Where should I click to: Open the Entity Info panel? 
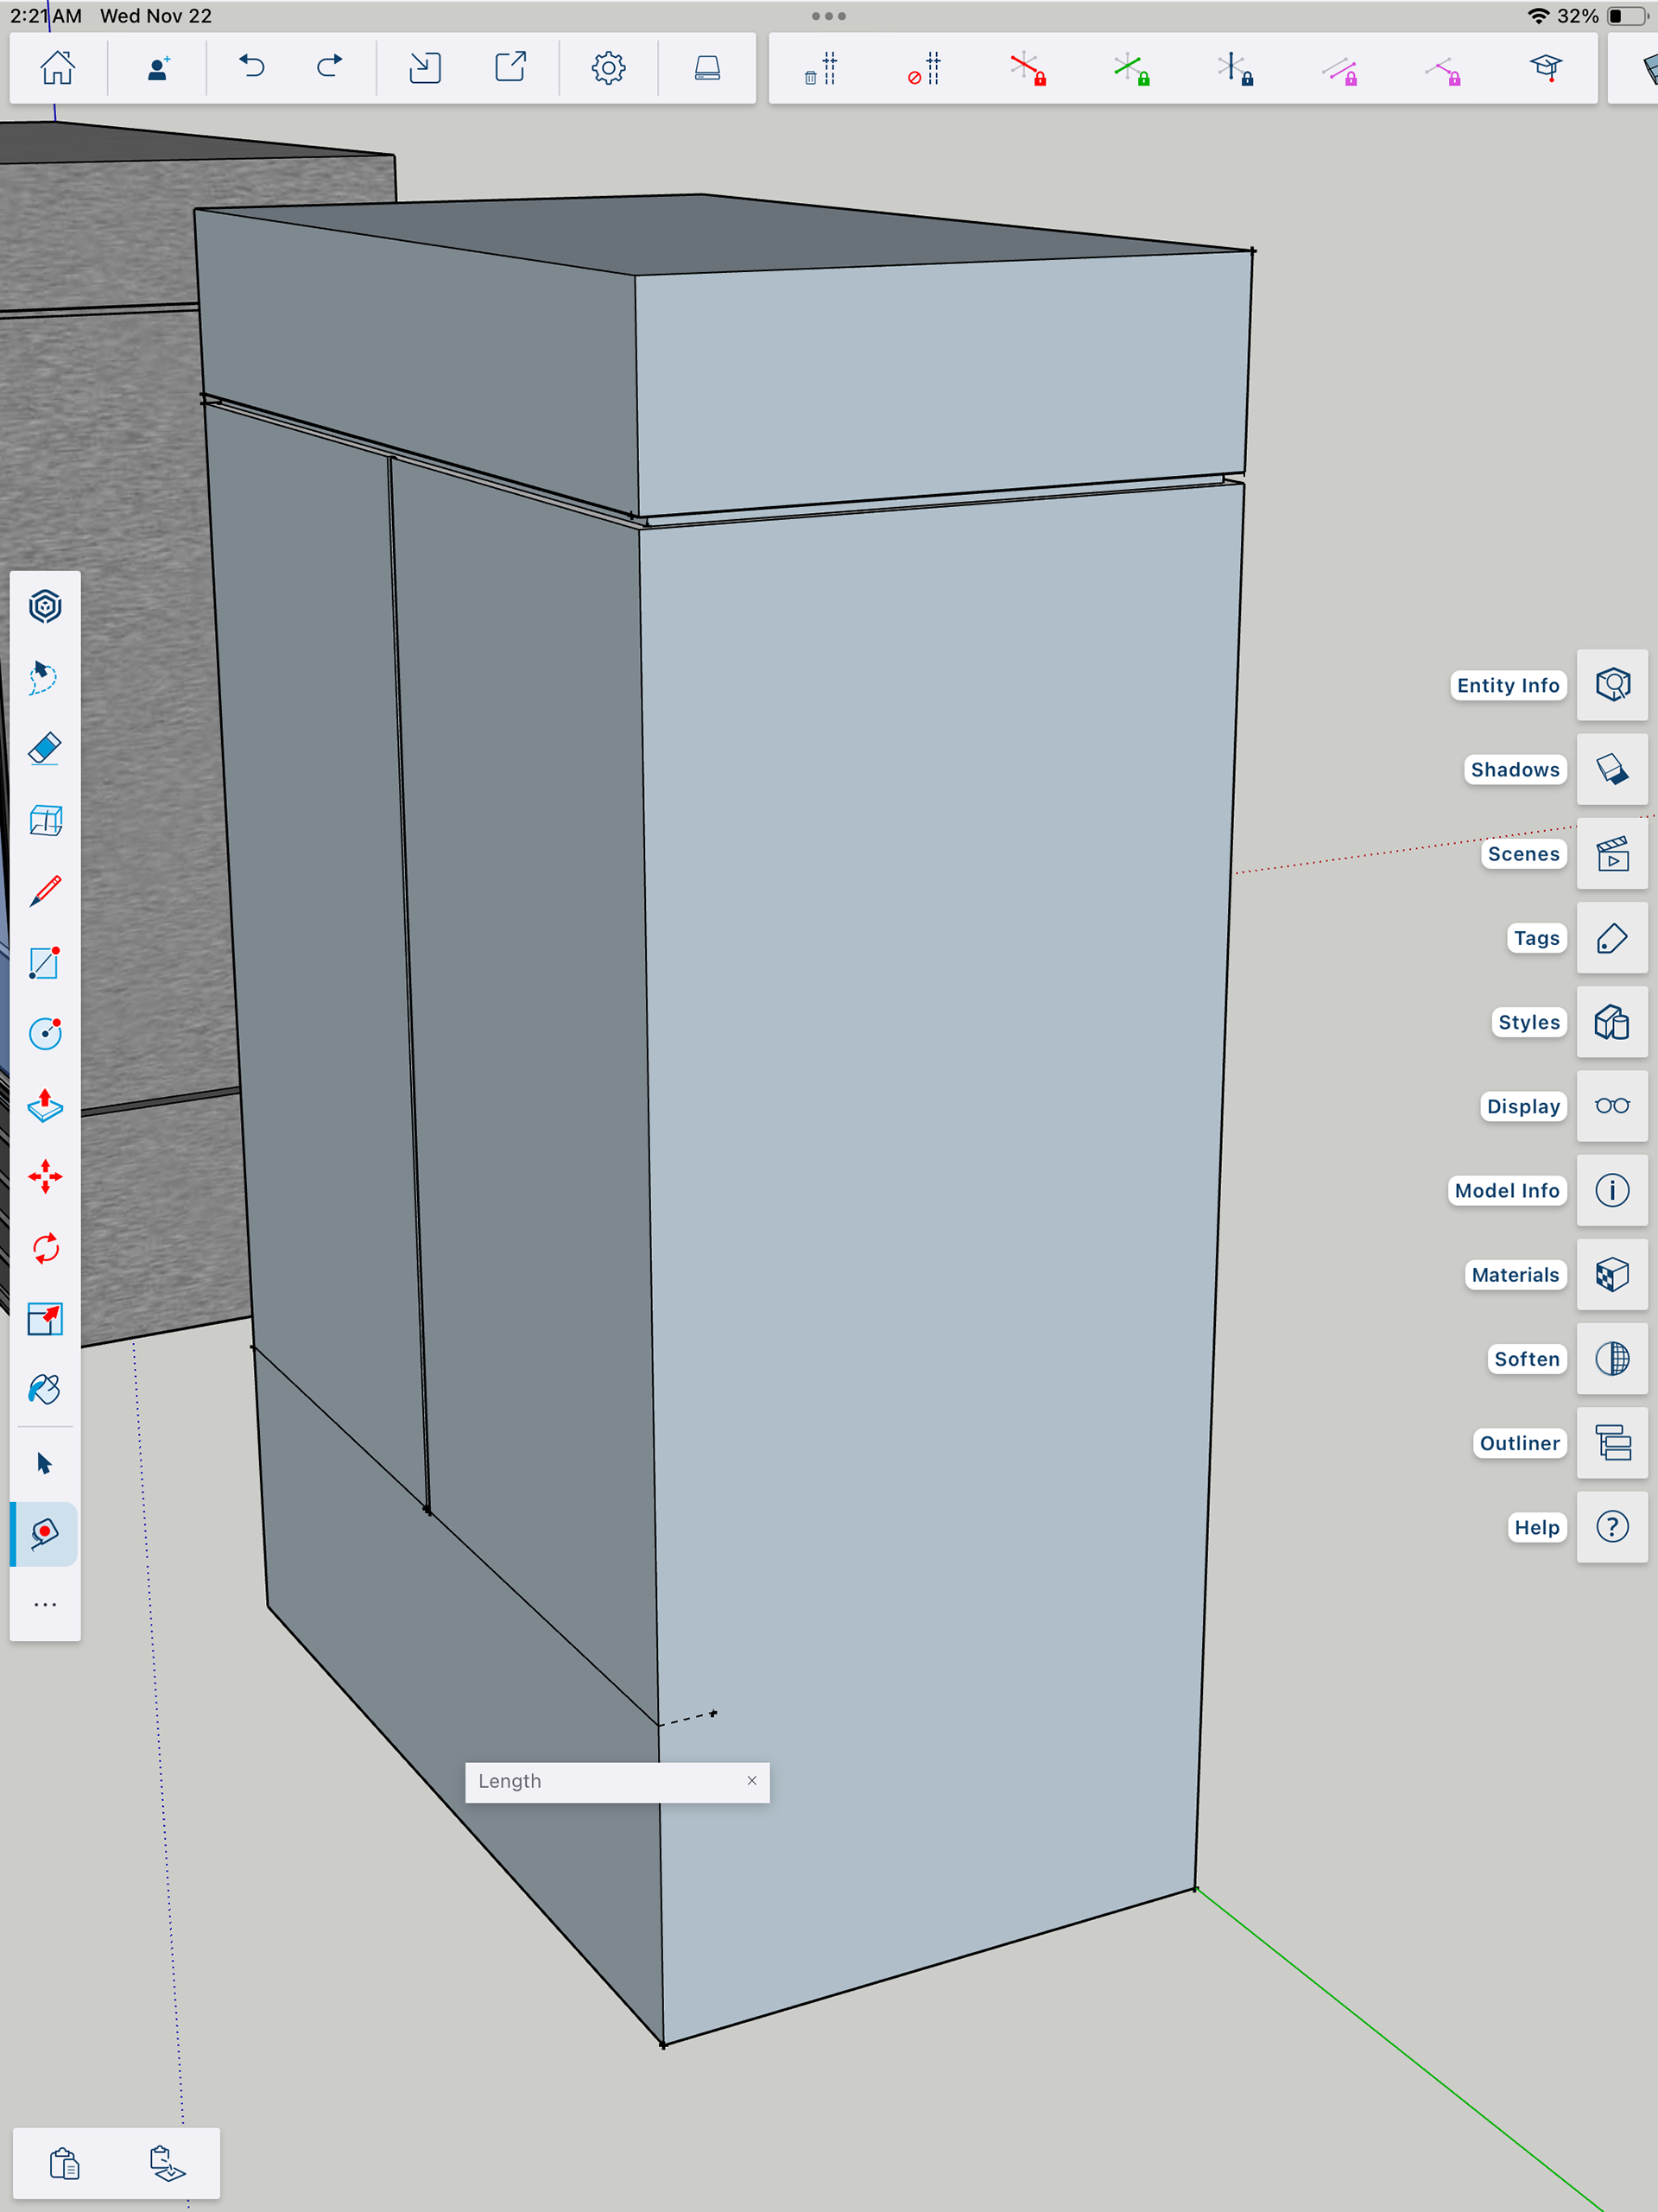pos(1611,685)
